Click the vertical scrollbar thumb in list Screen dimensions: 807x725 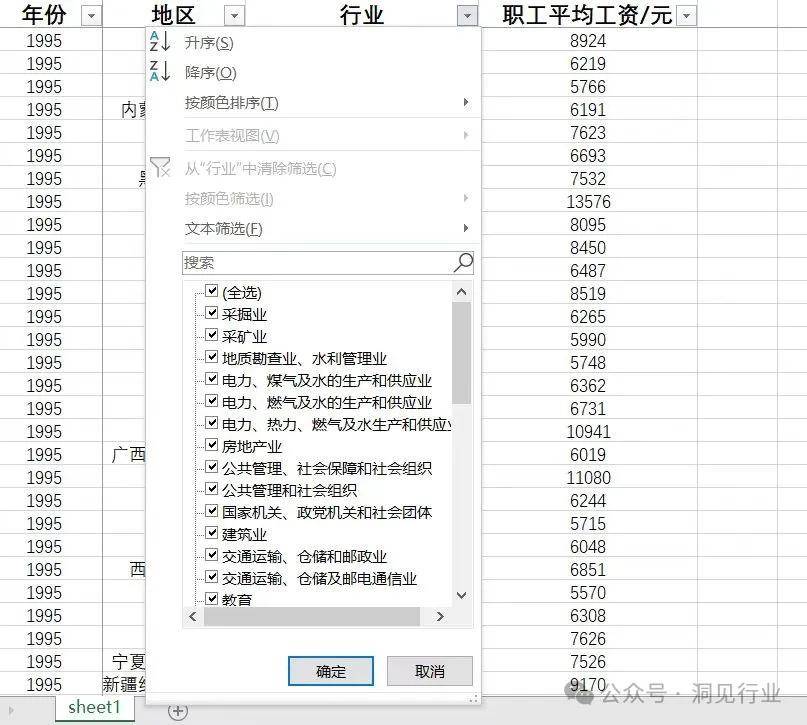462,353
